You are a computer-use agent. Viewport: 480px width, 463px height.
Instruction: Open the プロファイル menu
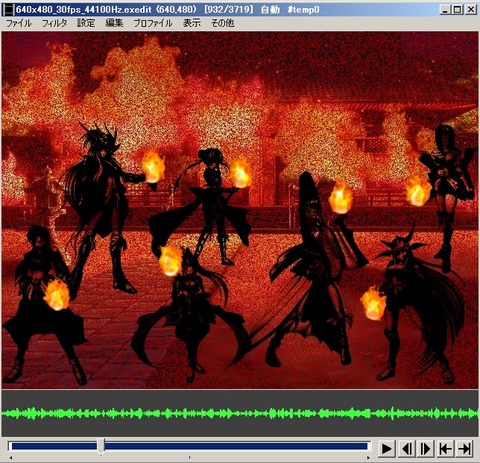point(153,23)
